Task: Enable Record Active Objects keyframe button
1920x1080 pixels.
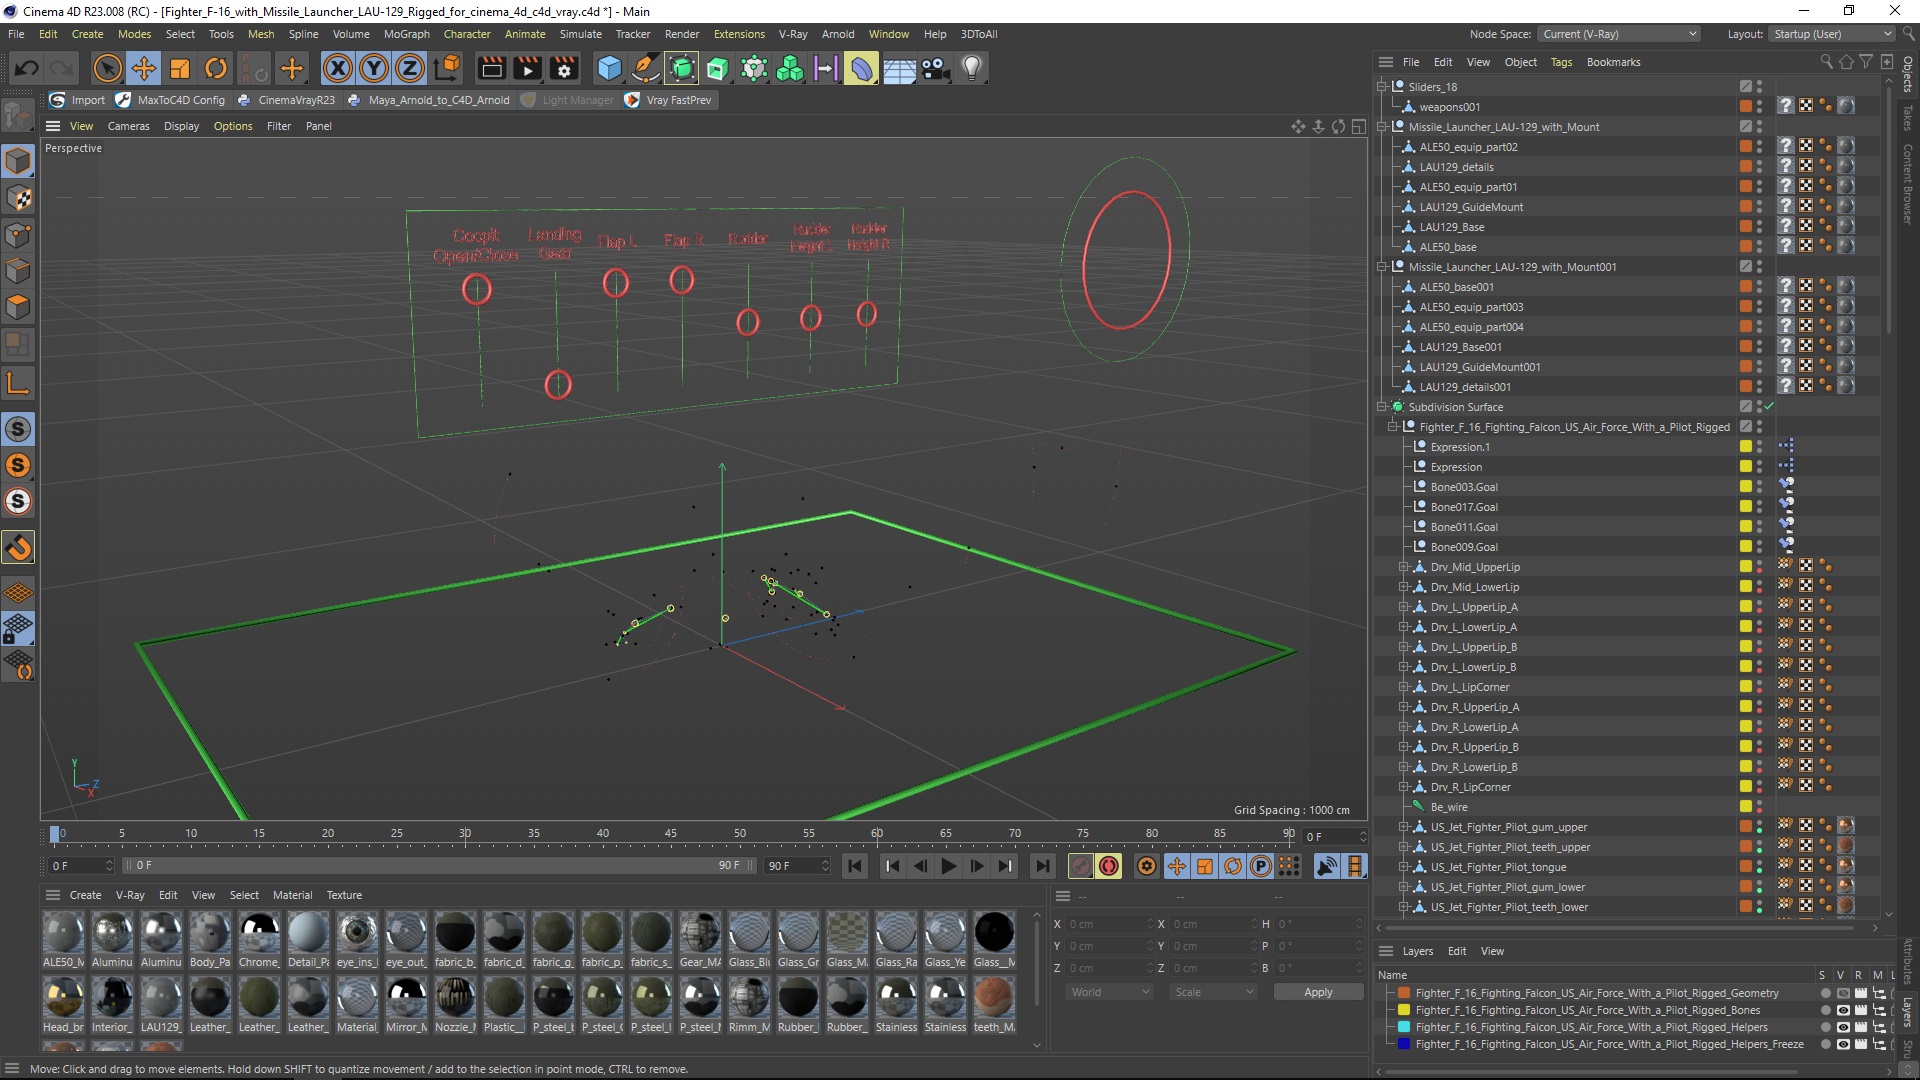Action: 1080,866
